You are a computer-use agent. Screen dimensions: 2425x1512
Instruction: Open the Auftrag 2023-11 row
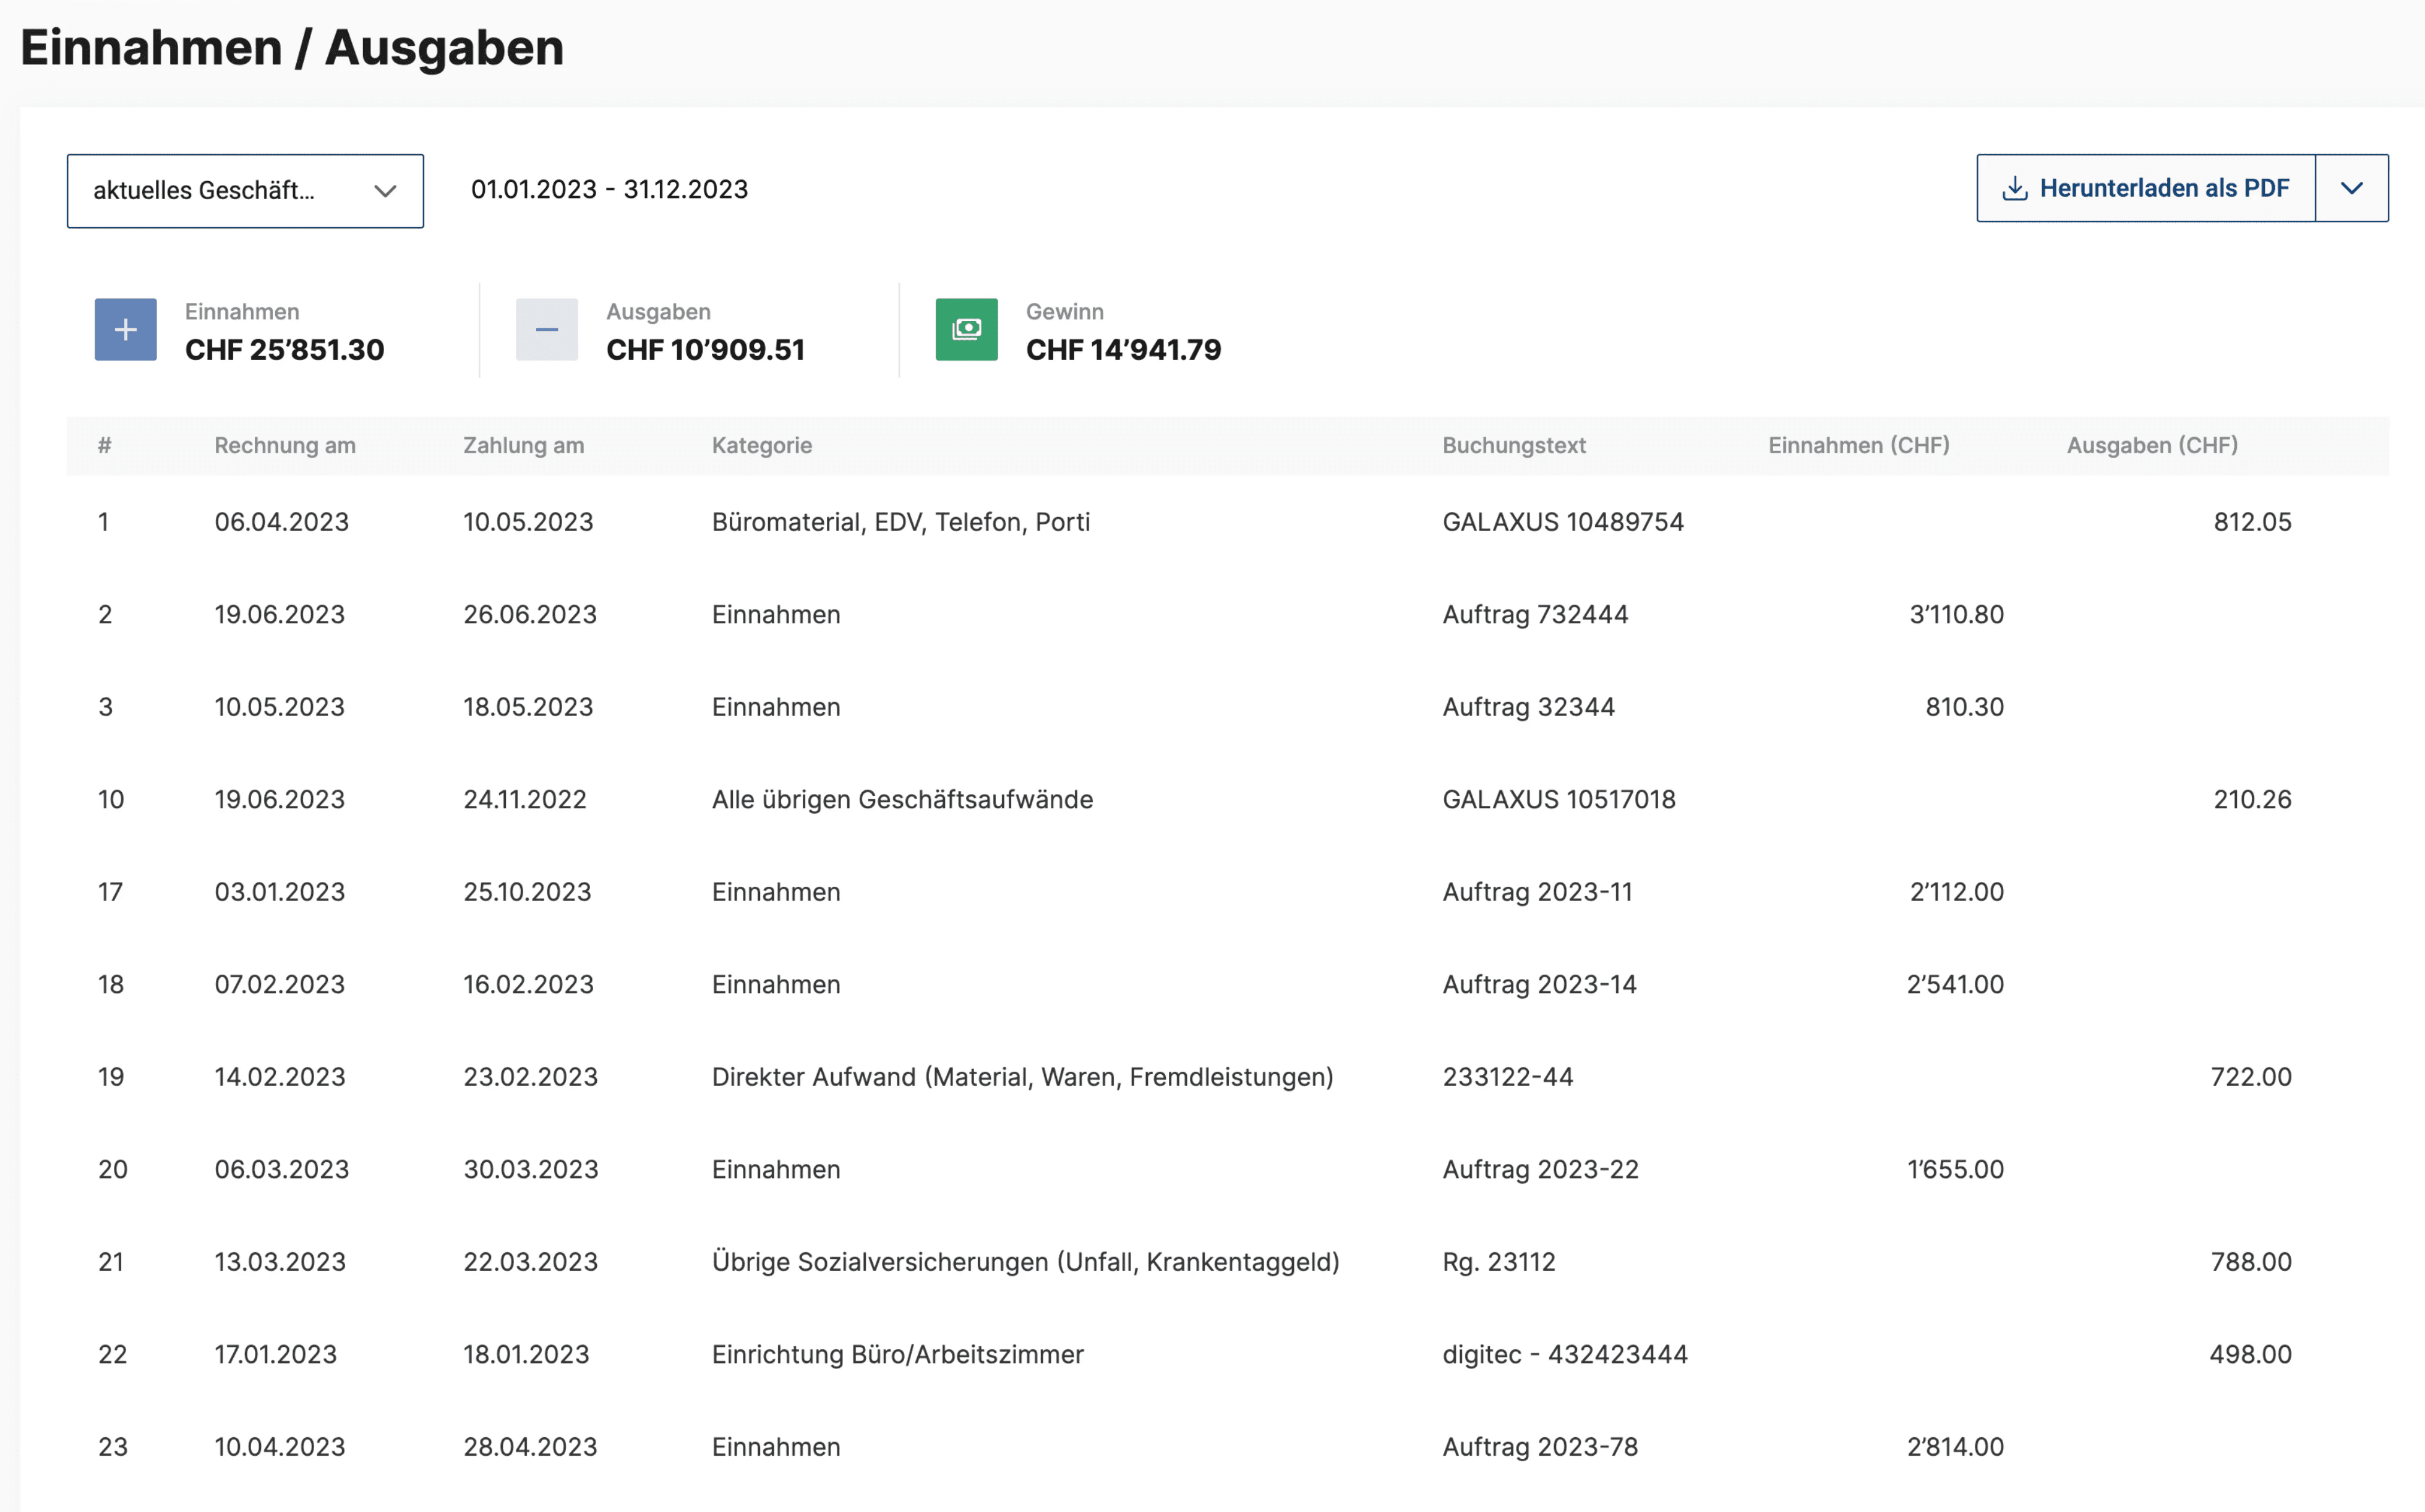(1227, 892)
